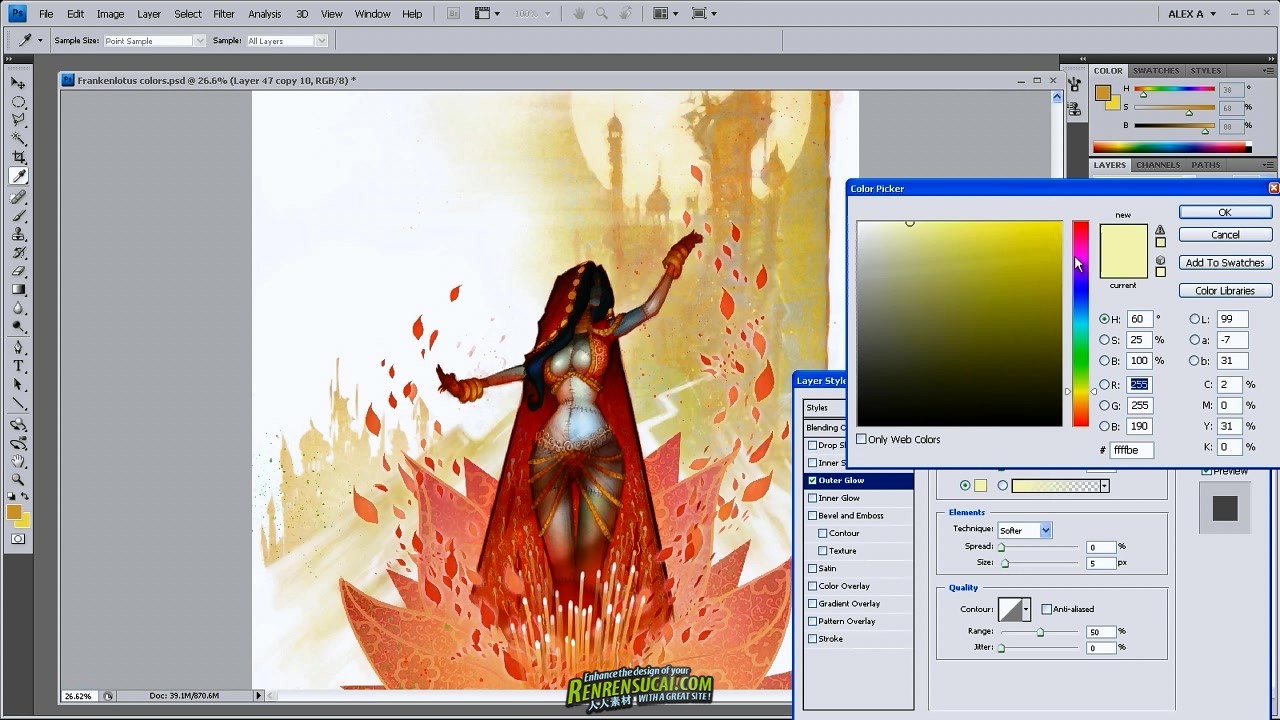Select the Crop tool
The image size is (1280, 720).
[18, 157]
